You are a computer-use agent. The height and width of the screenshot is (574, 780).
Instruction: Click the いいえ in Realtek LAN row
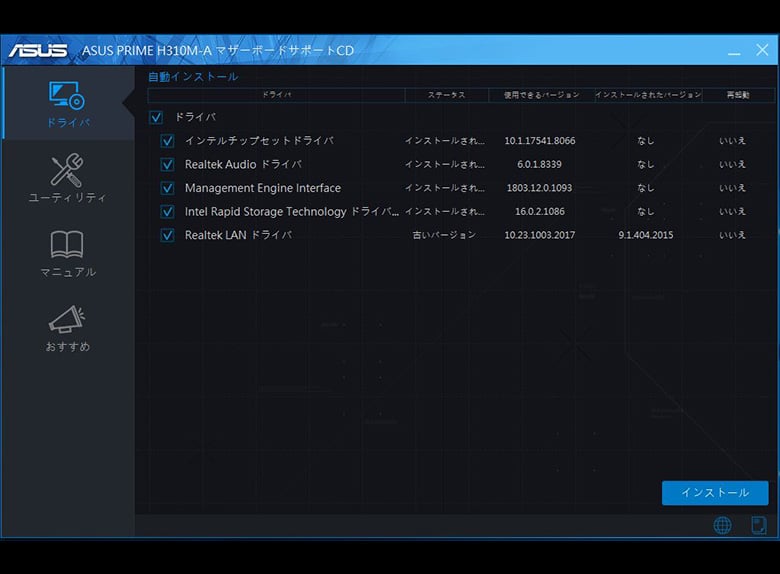coord(732,235)
